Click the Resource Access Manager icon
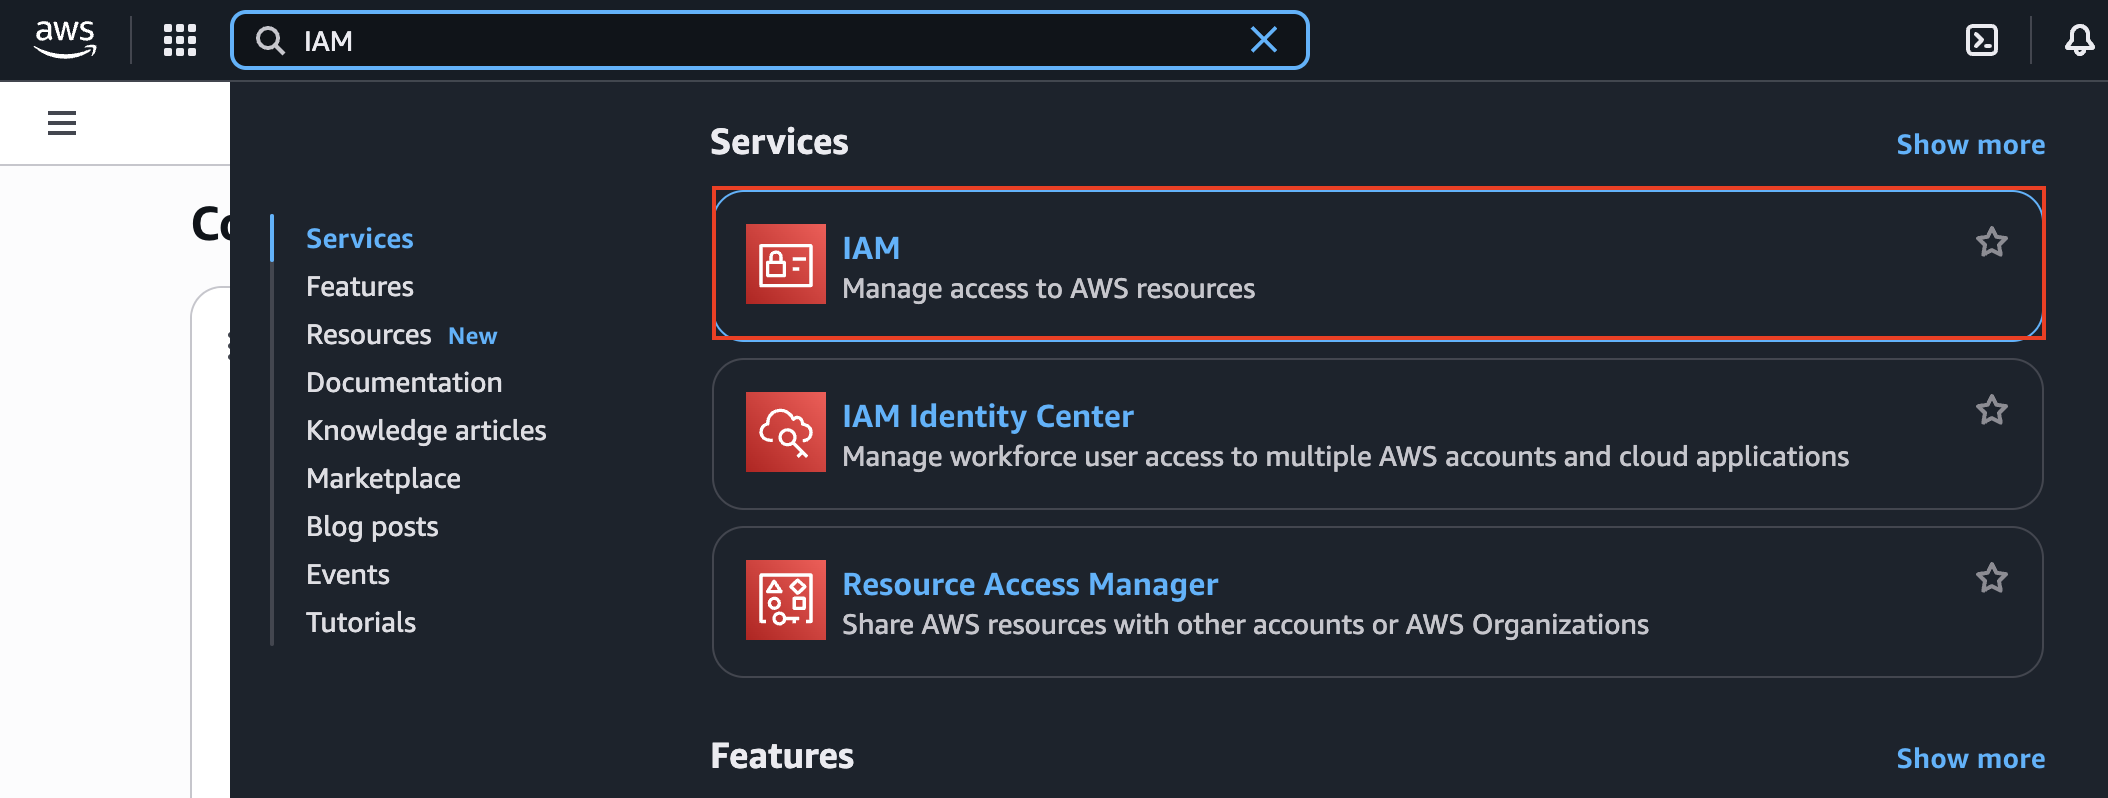Viewport: 2108px width, 798px height. point(786,600)
